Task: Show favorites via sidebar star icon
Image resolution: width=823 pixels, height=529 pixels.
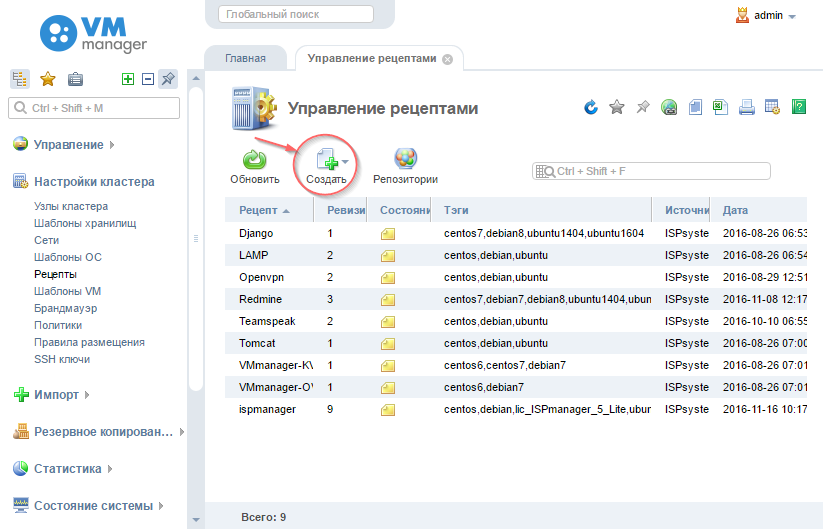Action: tap(48, 79)
